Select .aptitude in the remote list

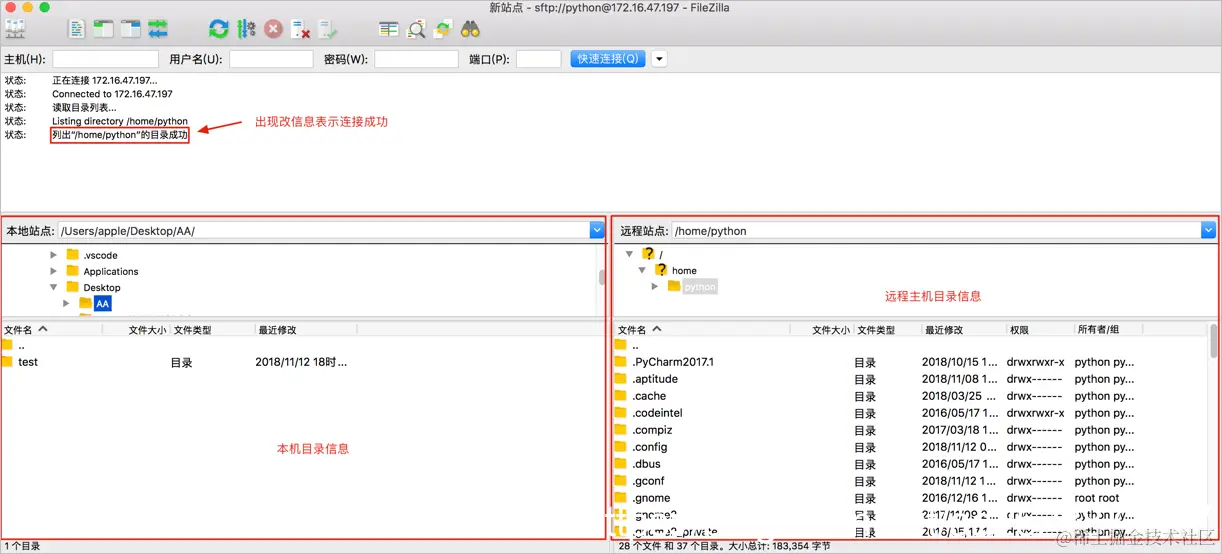(x=655, y=379)
